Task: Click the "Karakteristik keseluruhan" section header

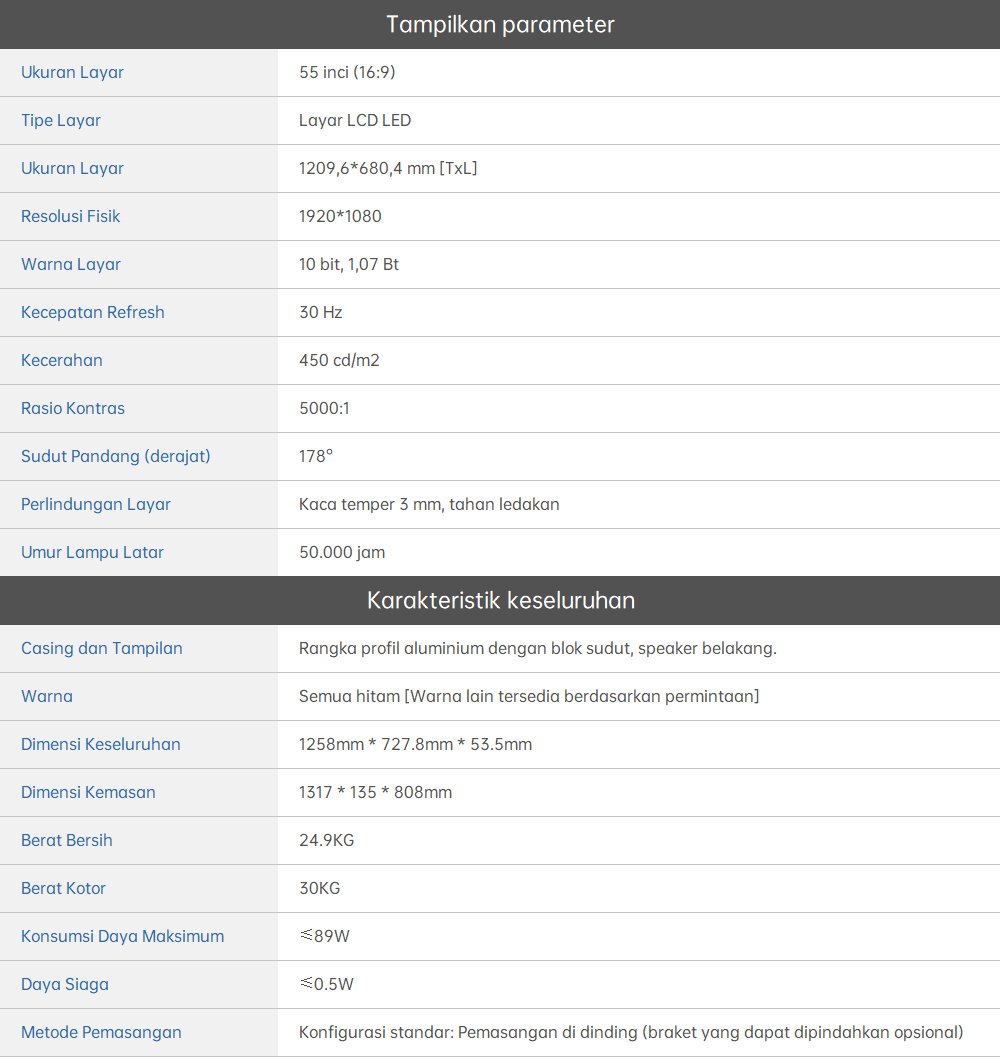Action: pos(500,600)
